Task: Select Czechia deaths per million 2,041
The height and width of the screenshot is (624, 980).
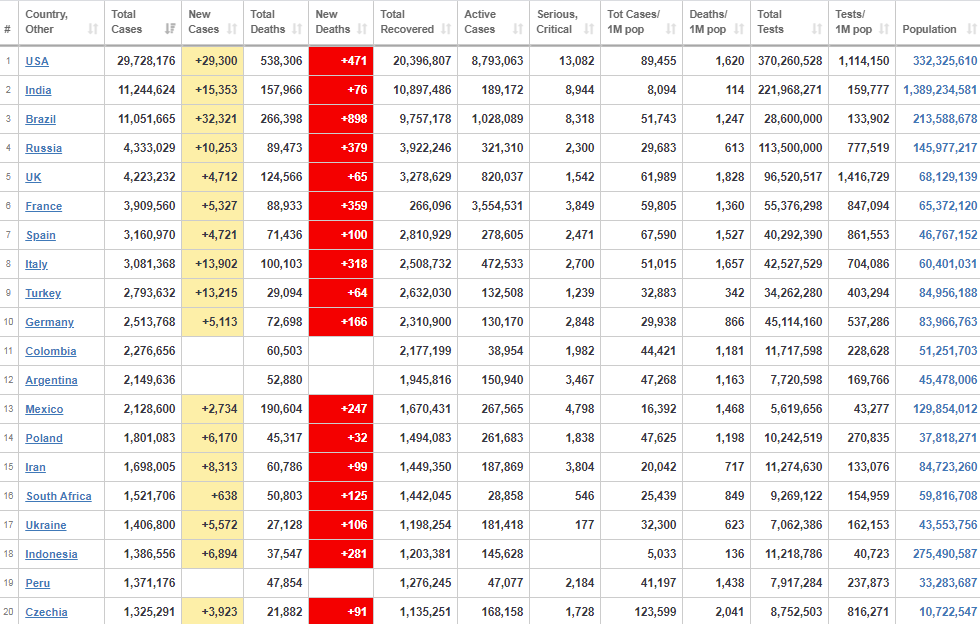Action: 730,612
